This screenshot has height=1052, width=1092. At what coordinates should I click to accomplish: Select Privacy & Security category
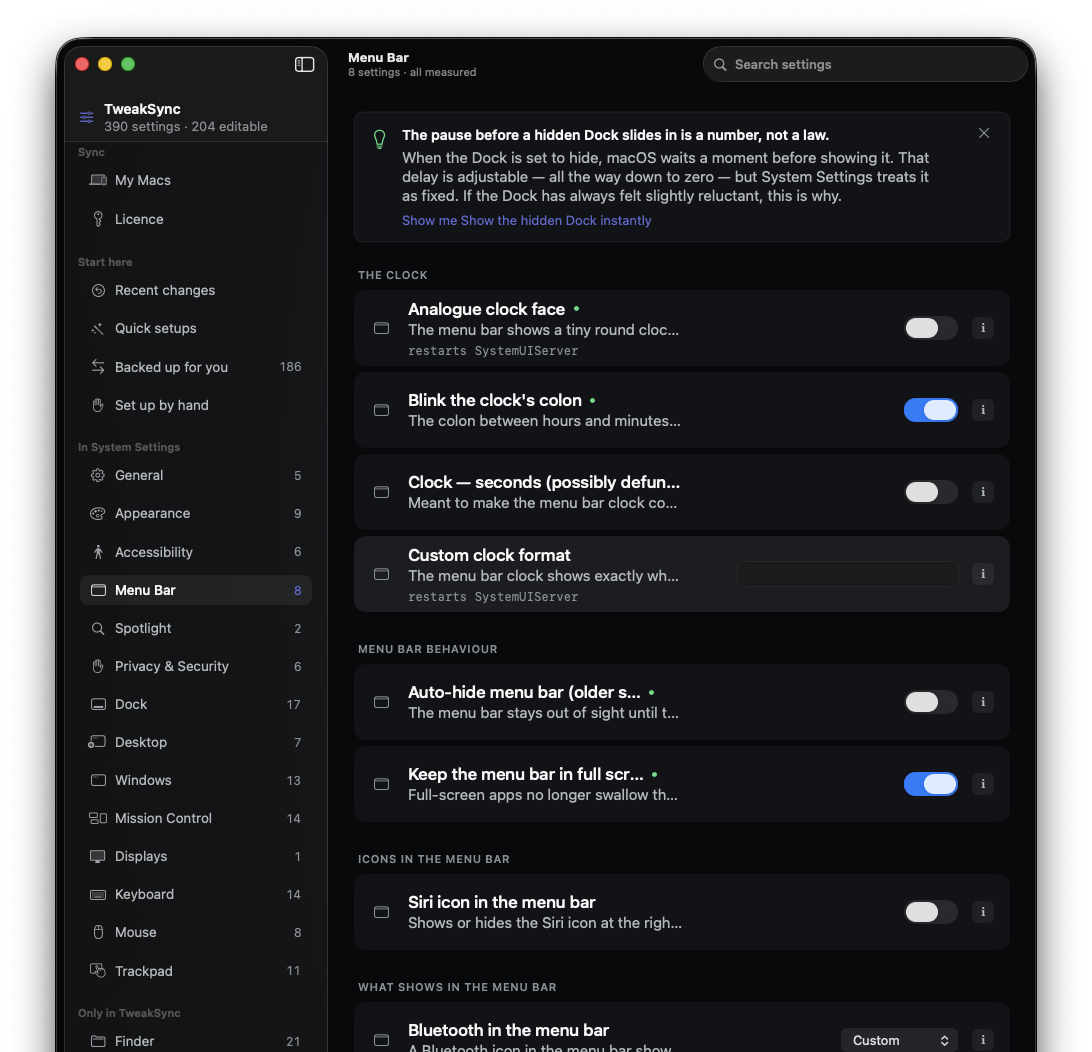(196, 666)
